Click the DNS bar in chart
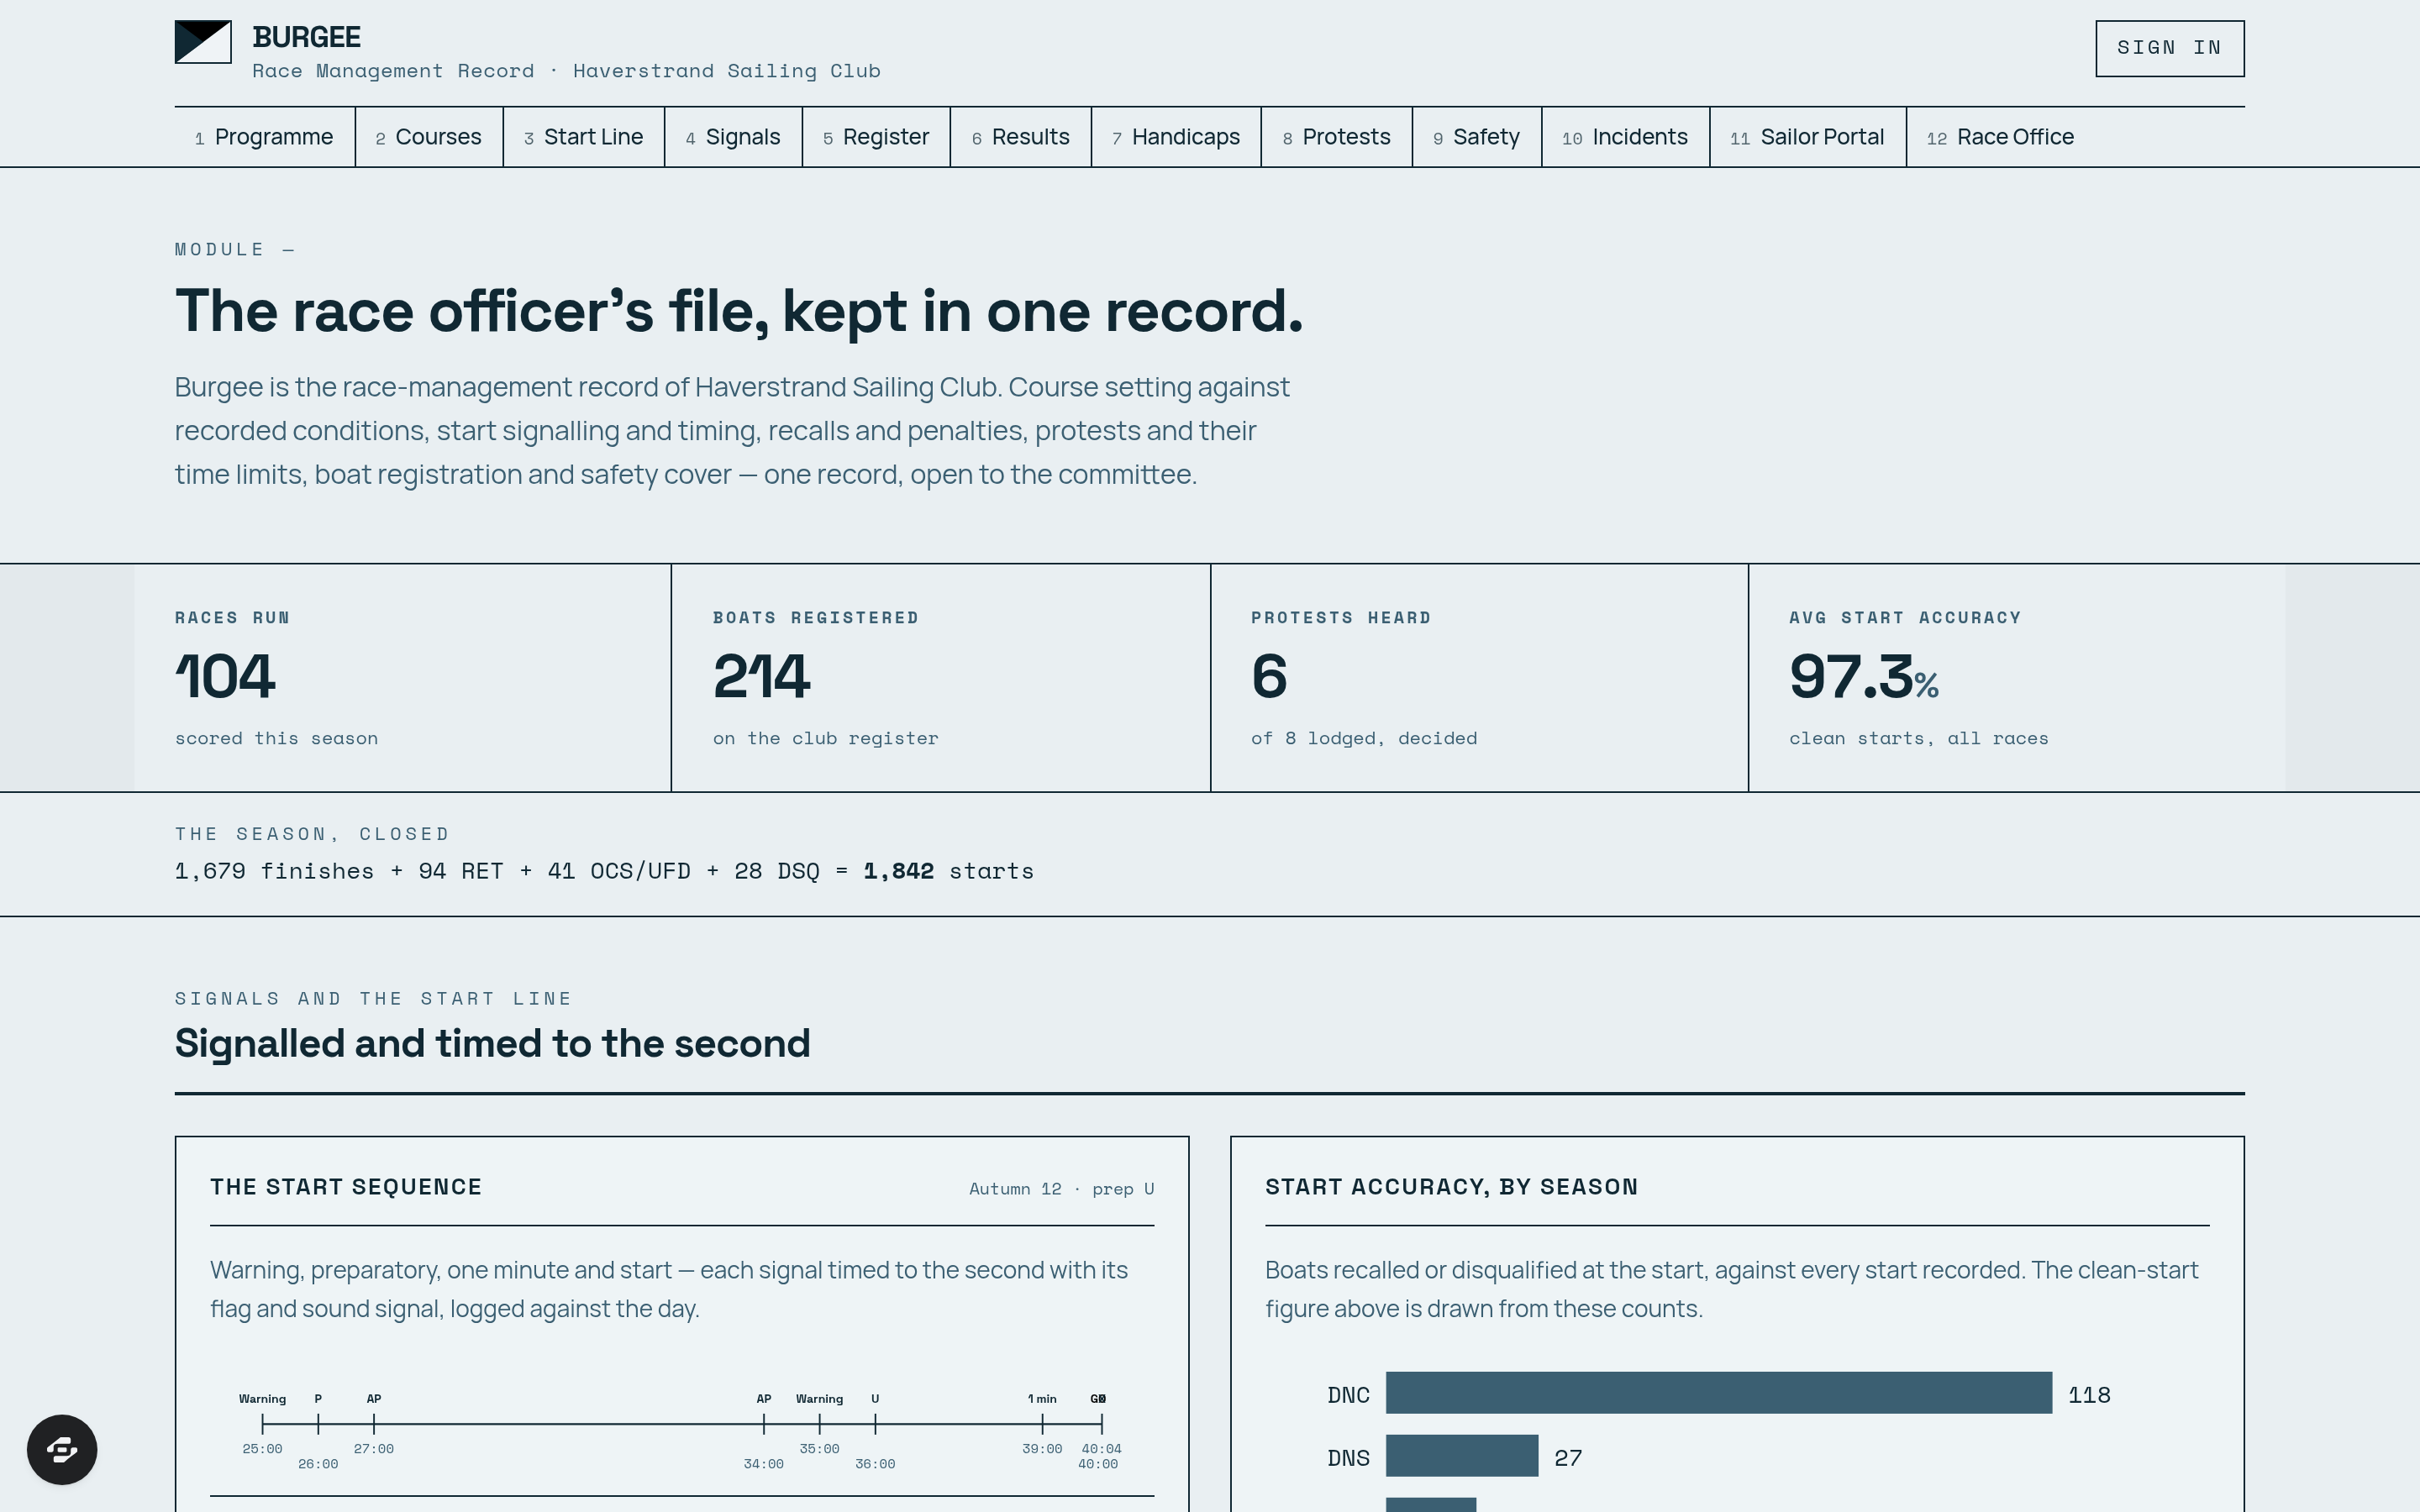Screen dimensions: 2420x1512 [1462, 1456]
